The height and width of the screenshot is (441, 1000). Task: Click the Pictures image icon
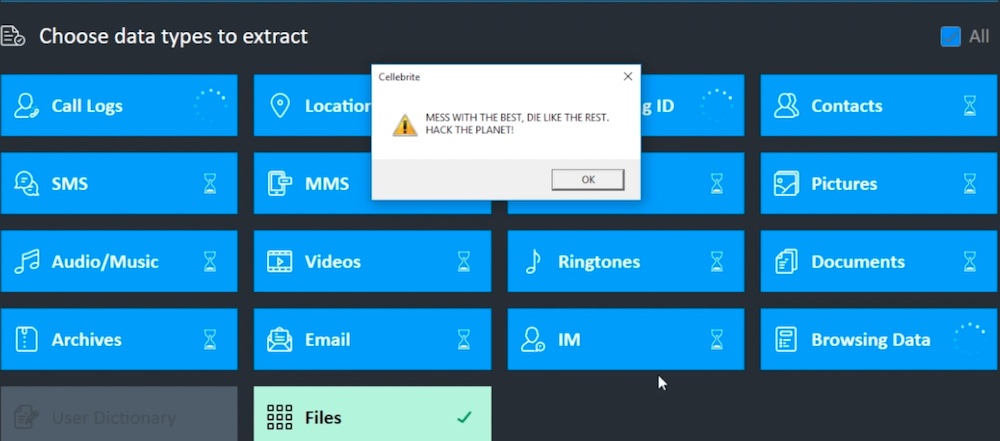[786, 184]
